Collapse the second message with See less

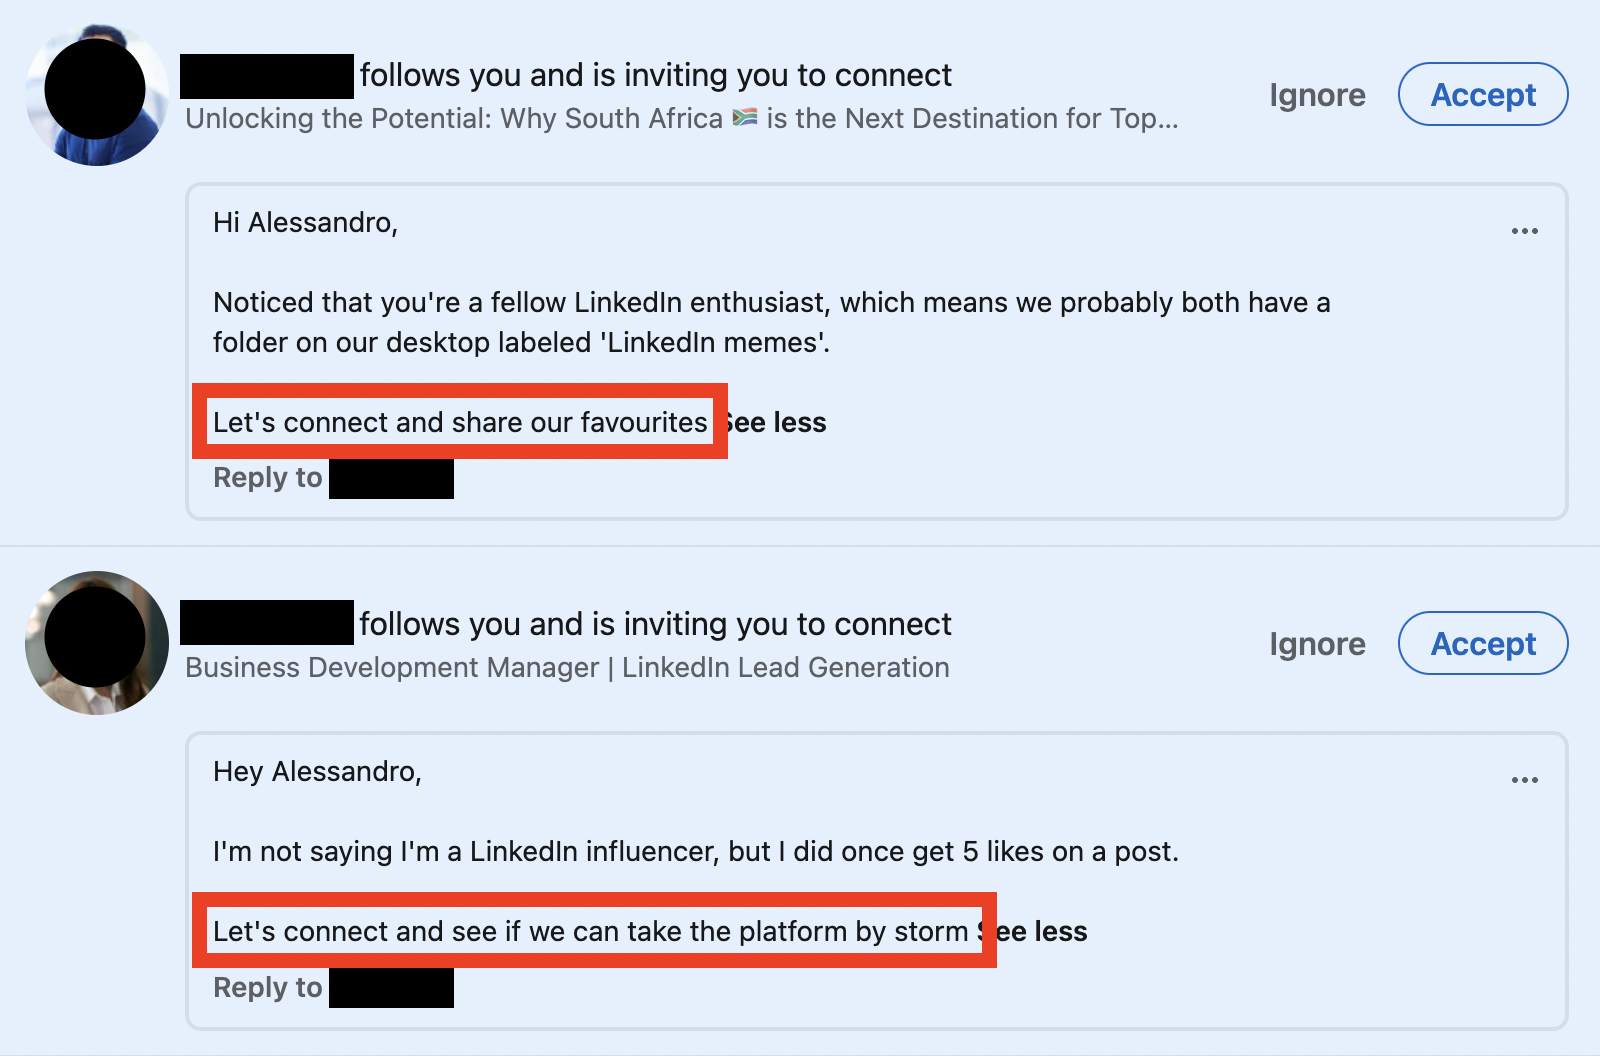click(1040, 932)
